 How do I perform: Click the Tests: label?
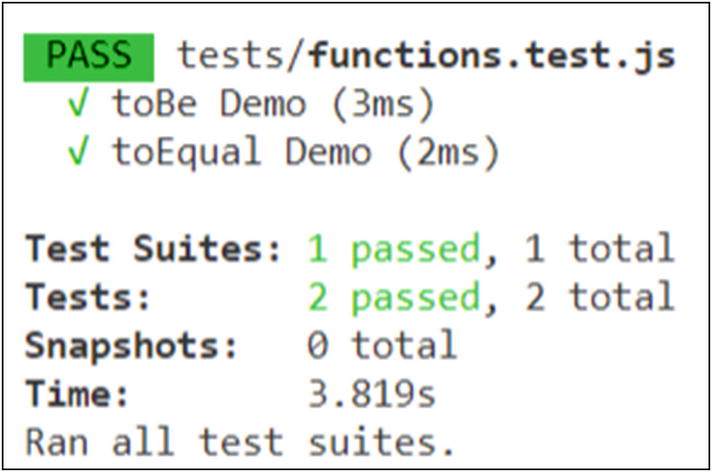click(89, 297)
